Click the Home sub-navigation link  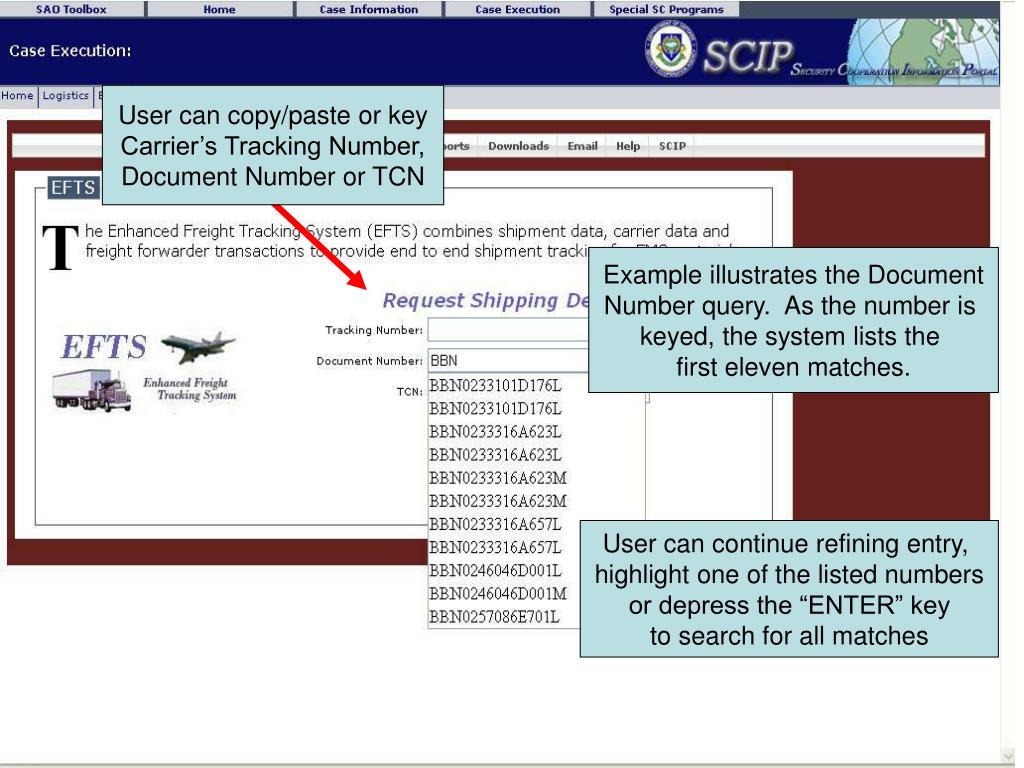[18, 95]
